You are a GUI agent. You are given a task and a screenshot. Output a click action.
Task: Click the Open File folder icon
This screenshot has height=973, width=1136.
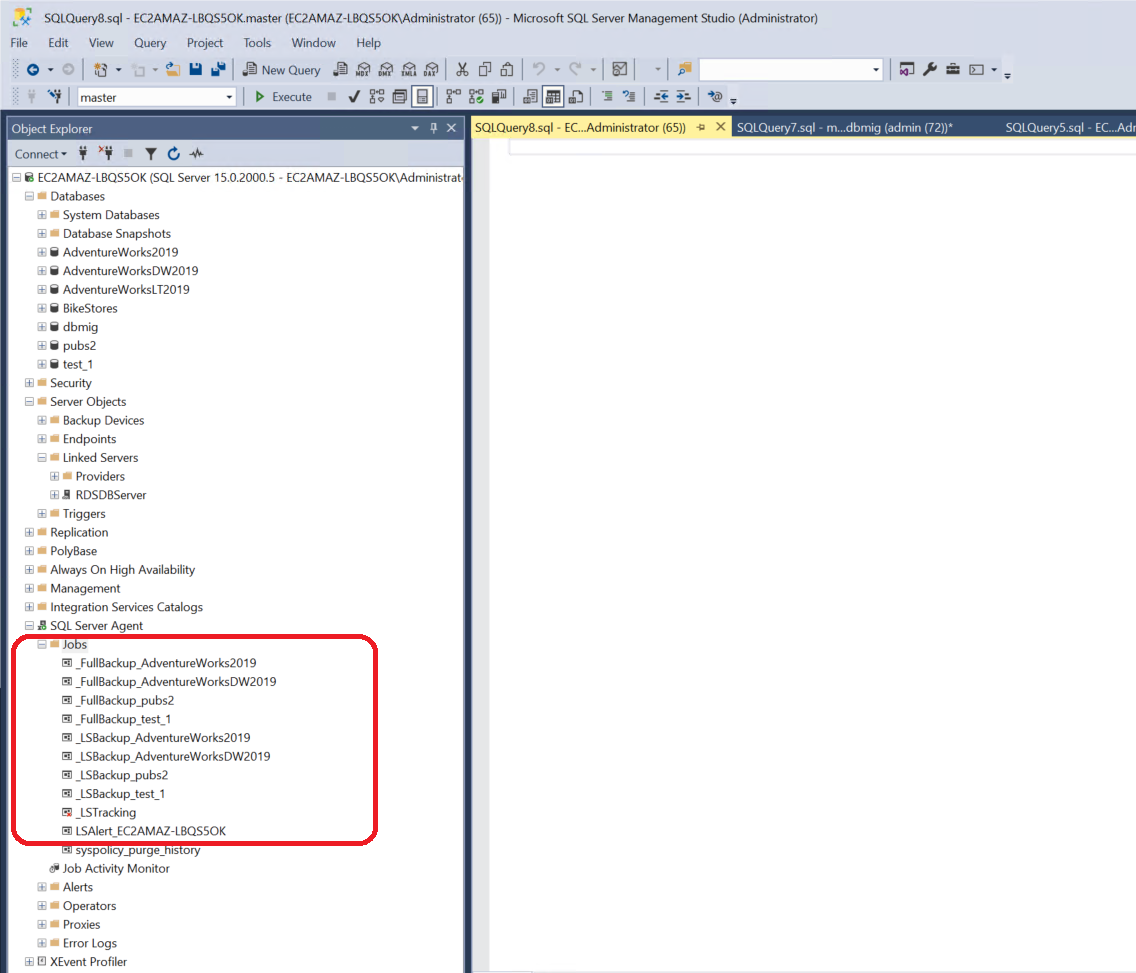click(x=172, y=70)
